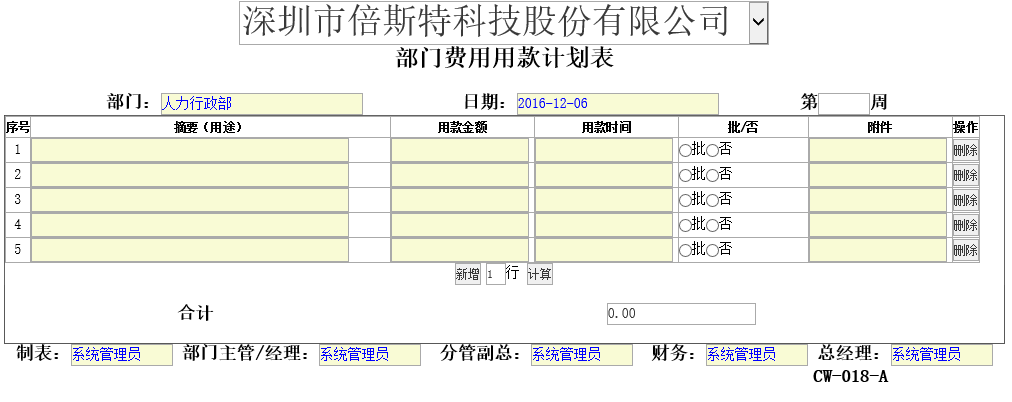Delete row 5 with 删除 button
This screenshot has height=402, width=1012.
coord(966,250)
